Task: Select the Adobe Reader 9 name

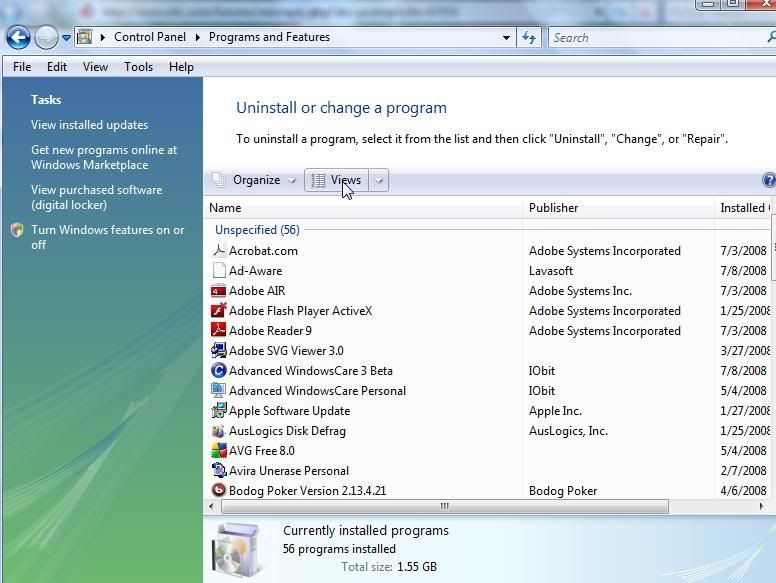Action: tap(270, 331)
